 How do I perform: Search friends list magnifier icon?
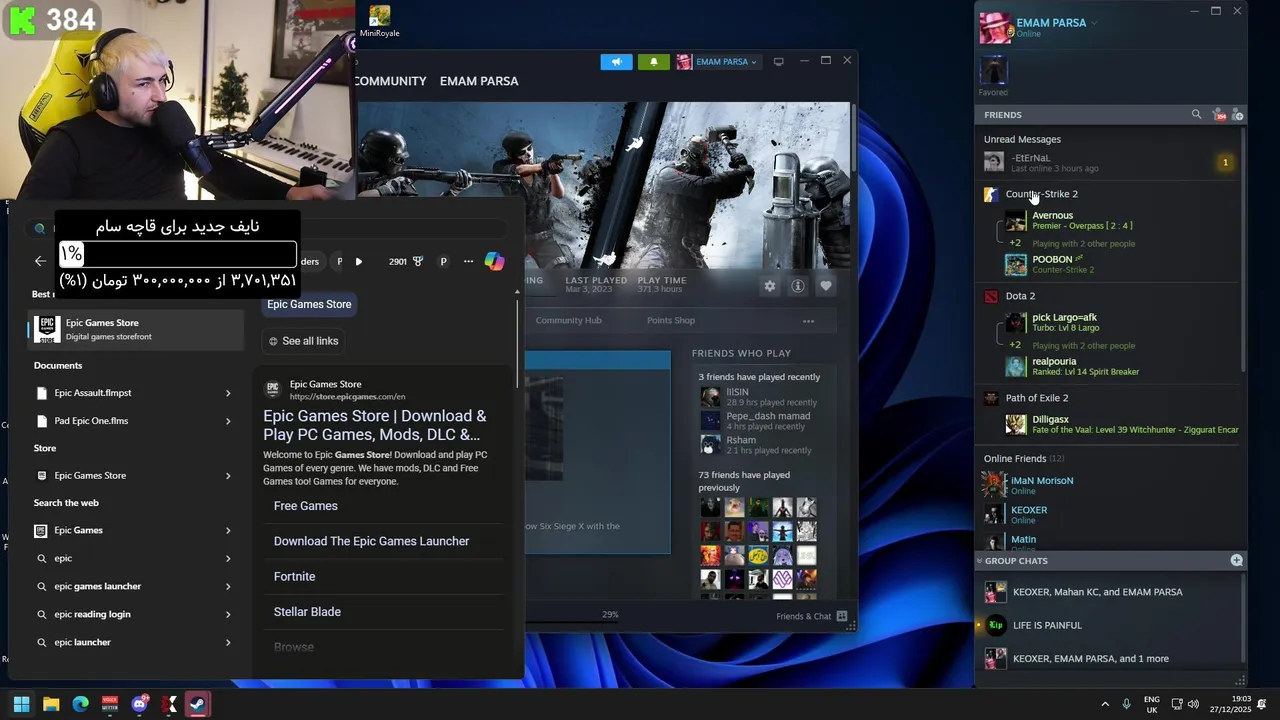1196,115
